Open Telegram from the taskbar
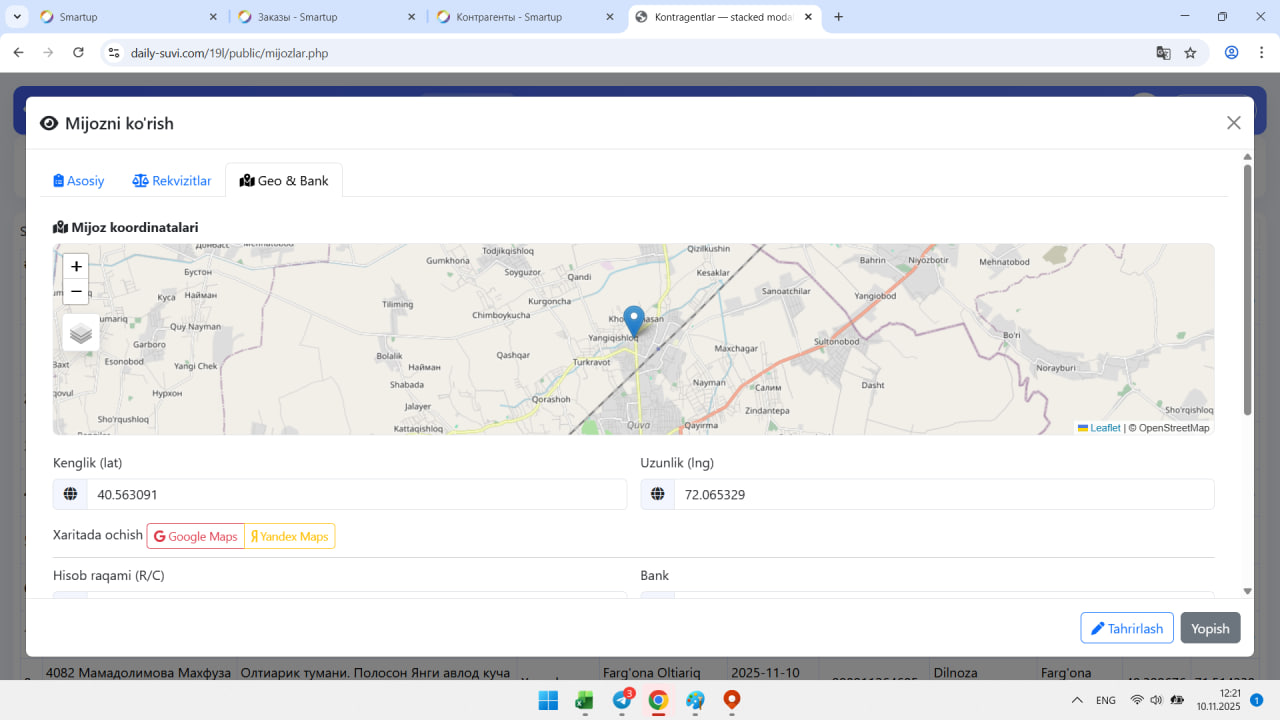1280x720 pixels. (x=622, y=701)
